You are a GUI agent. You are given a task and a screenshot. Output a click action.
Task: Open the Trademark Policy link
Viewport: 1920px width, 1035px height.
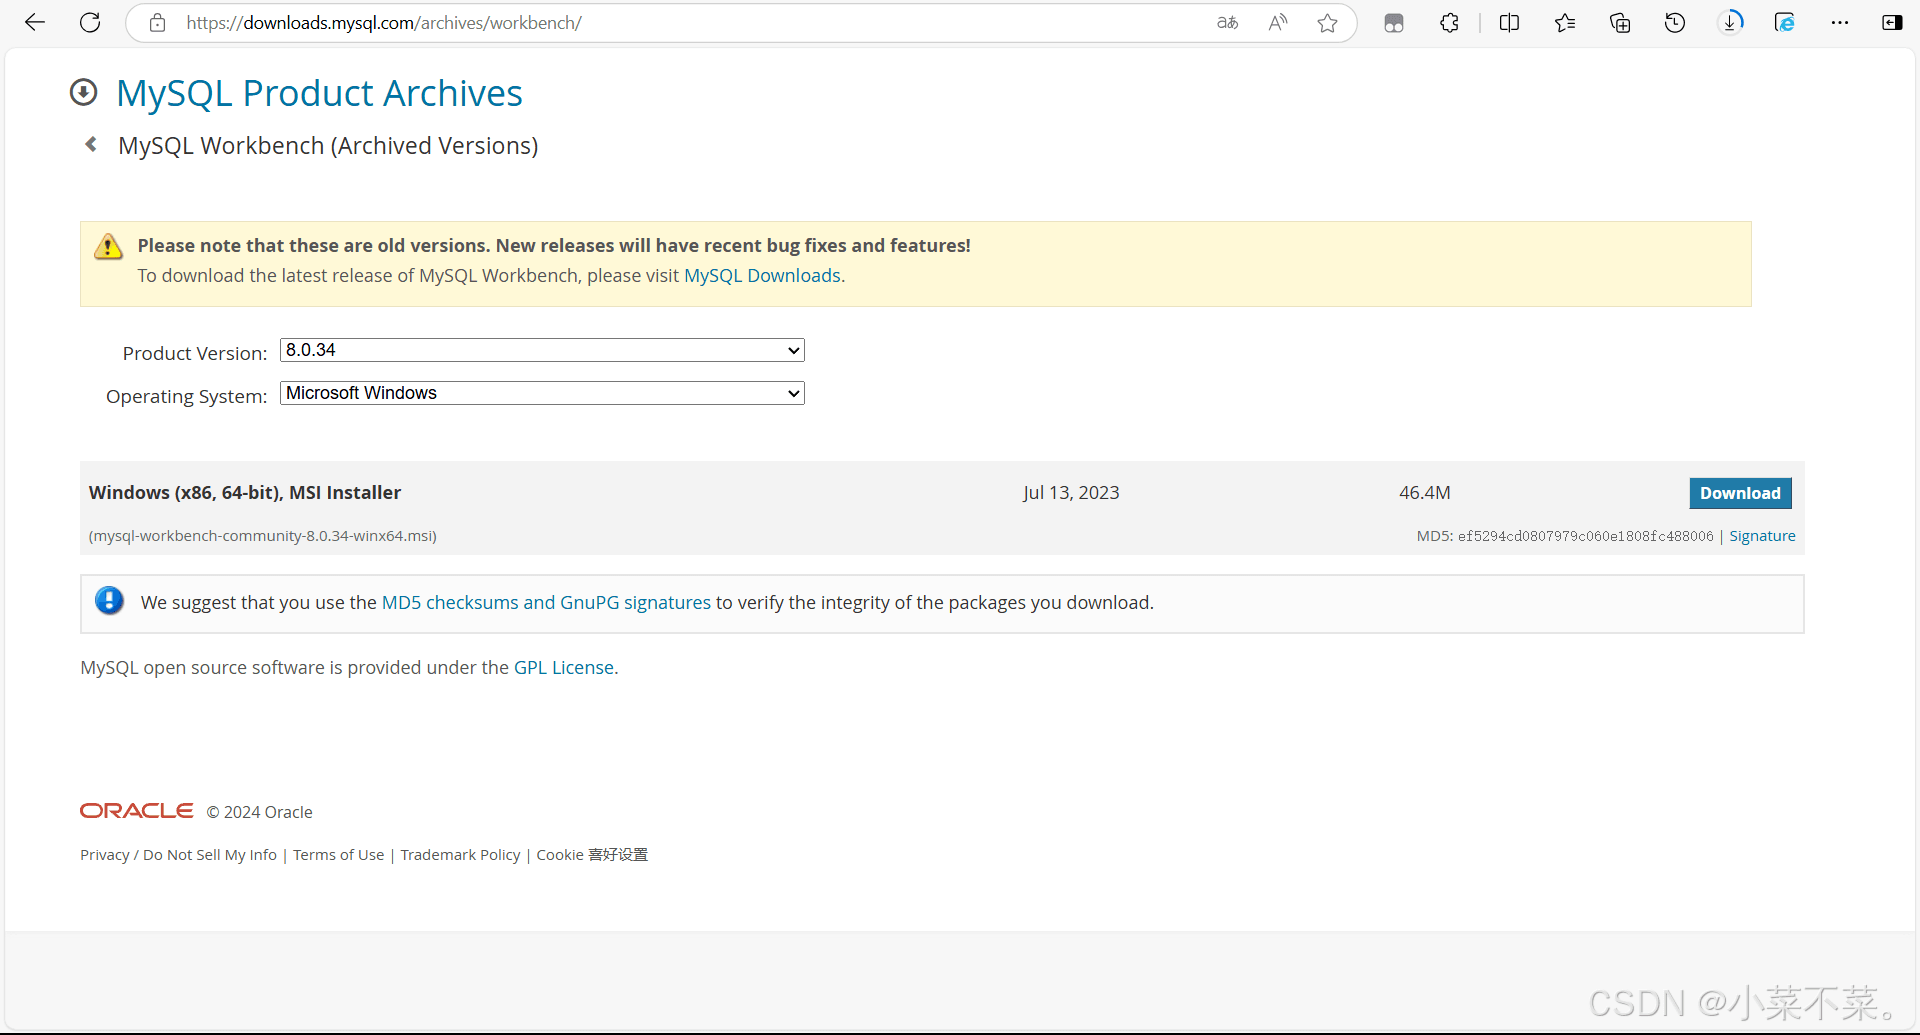(460, 855)
